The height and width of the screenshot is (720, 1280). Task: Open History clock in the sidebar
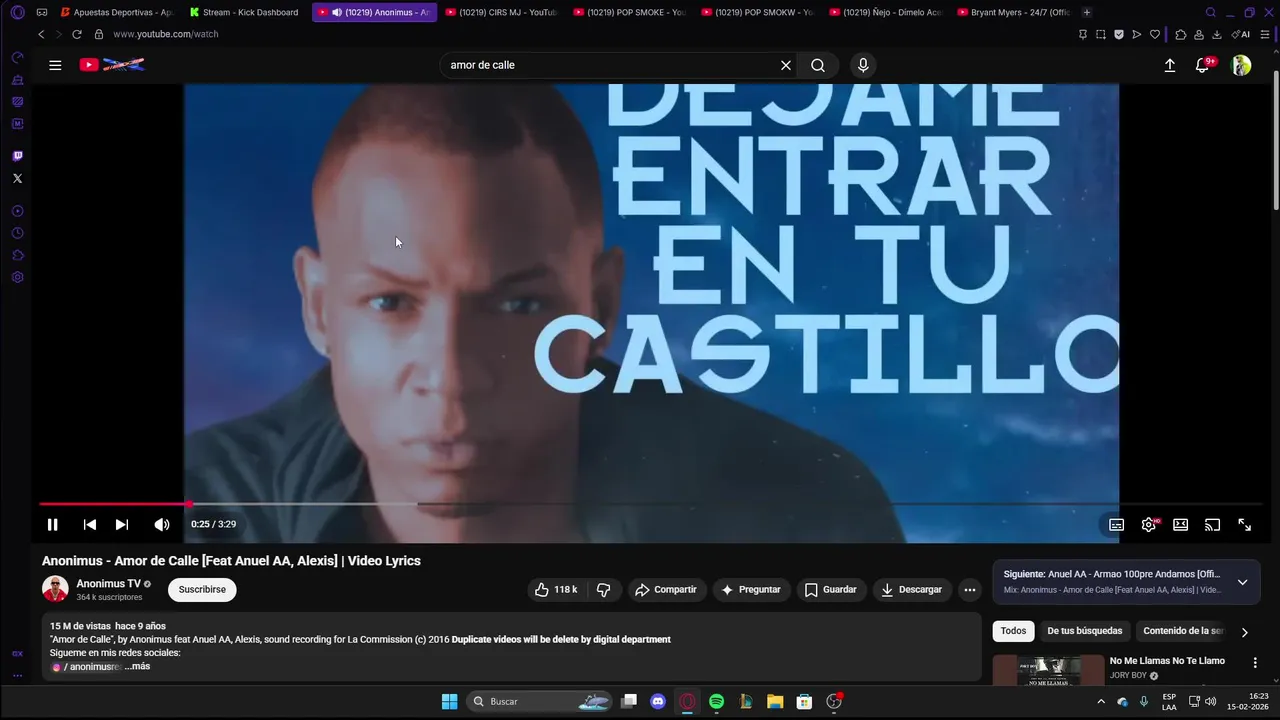pyautogui.click(x=17, y=233)
